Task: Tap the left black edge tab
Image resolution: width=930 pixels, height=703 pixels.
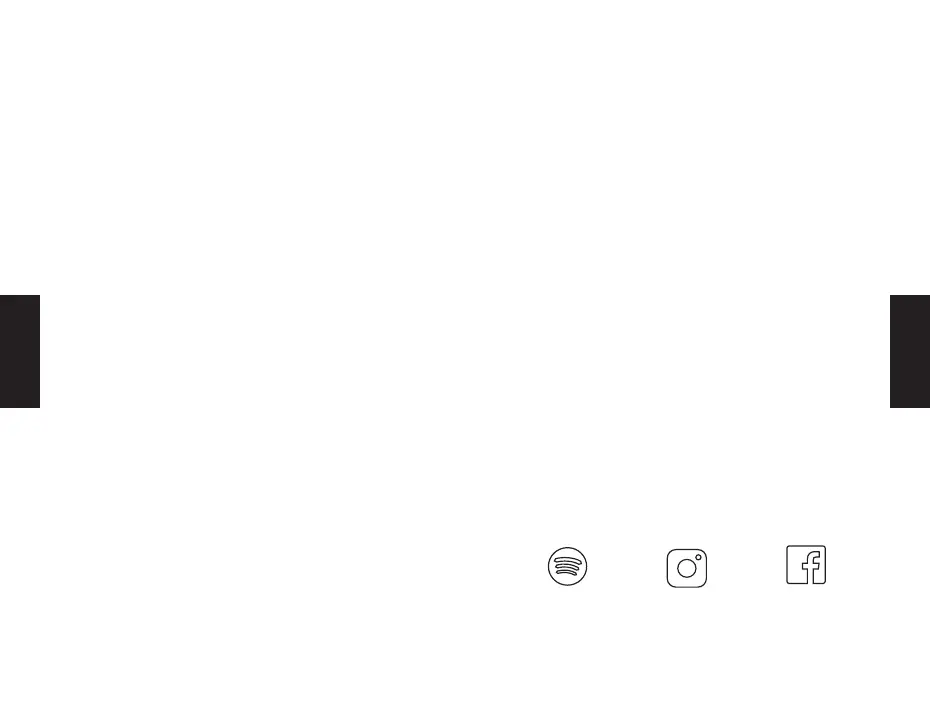Action: point(19,351)
